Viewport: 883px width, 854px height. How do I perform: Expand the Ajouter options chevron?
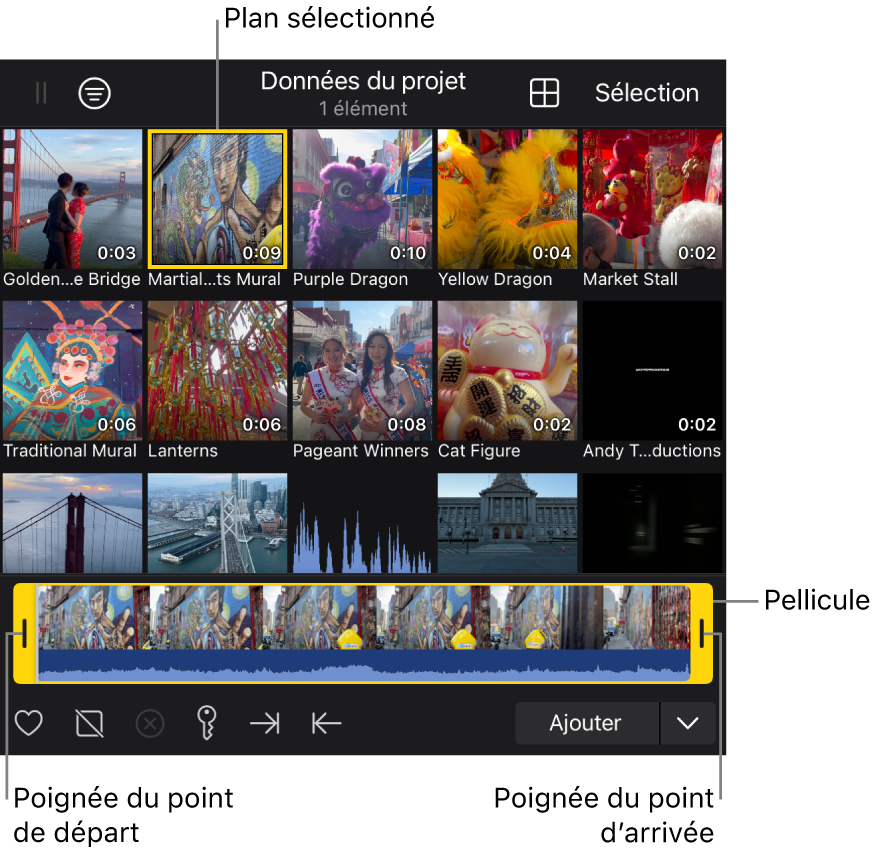[688, 723]
